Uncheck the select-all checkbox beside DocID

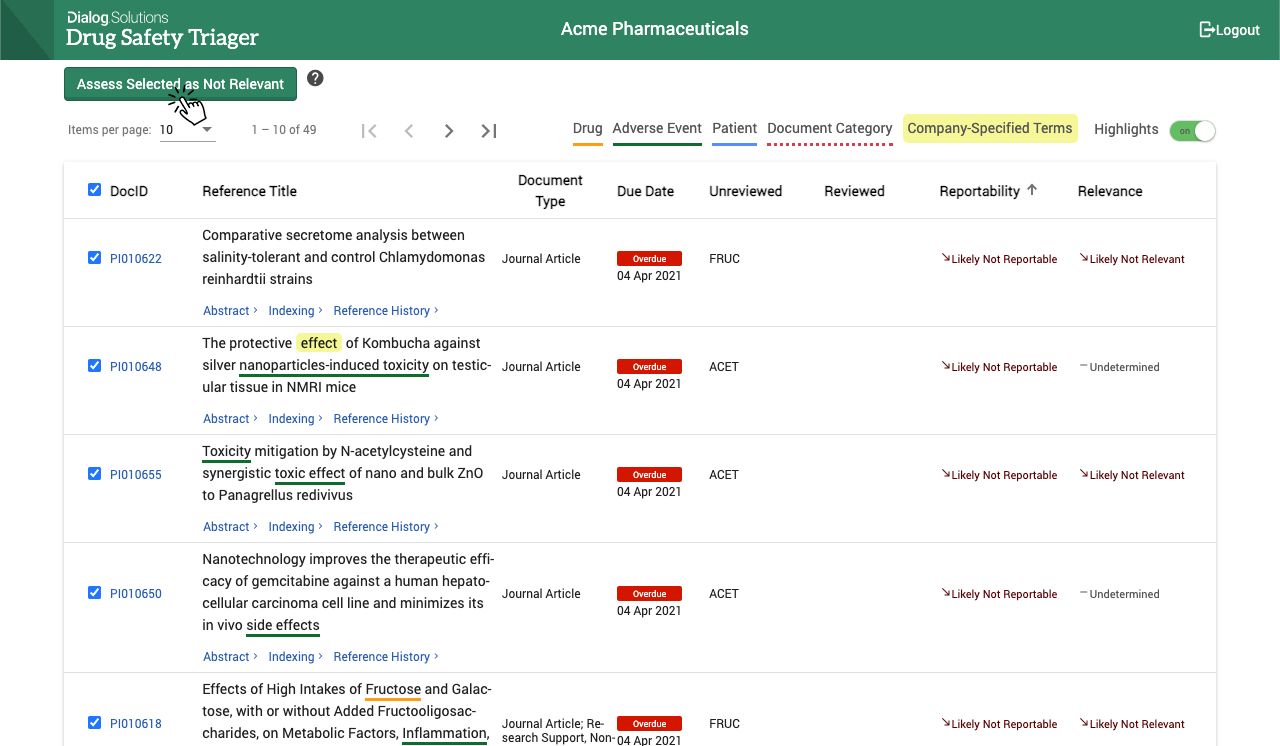click(x=94, y=190)
